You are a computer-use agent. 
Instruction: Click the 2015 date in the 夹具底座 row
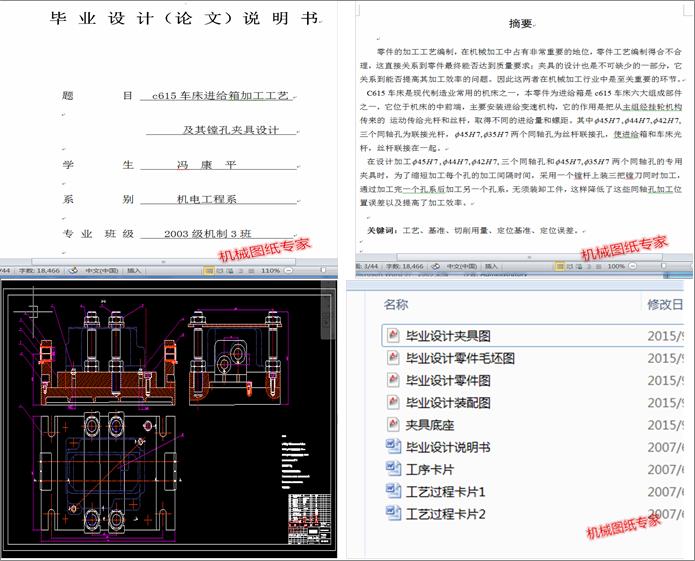point(664,425)
